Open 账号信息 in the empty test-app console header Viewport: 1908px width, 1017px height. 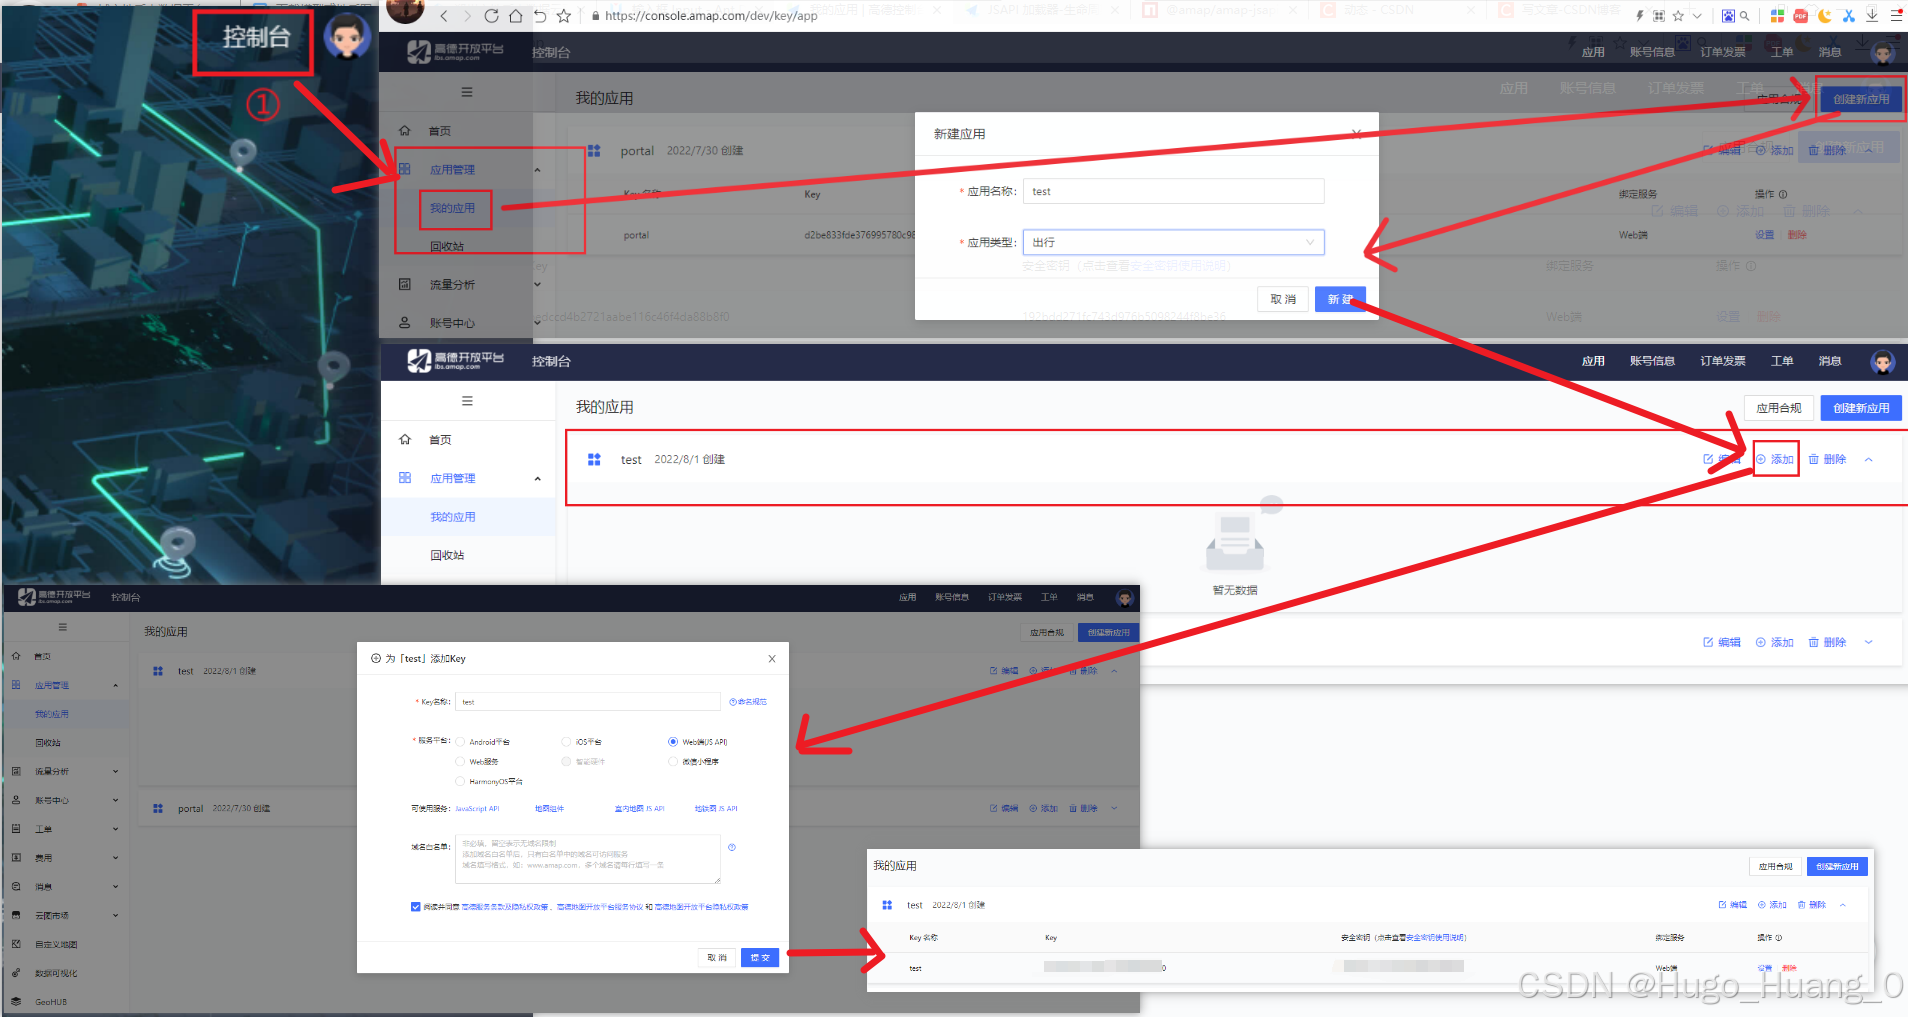(x=1652, y=361)
